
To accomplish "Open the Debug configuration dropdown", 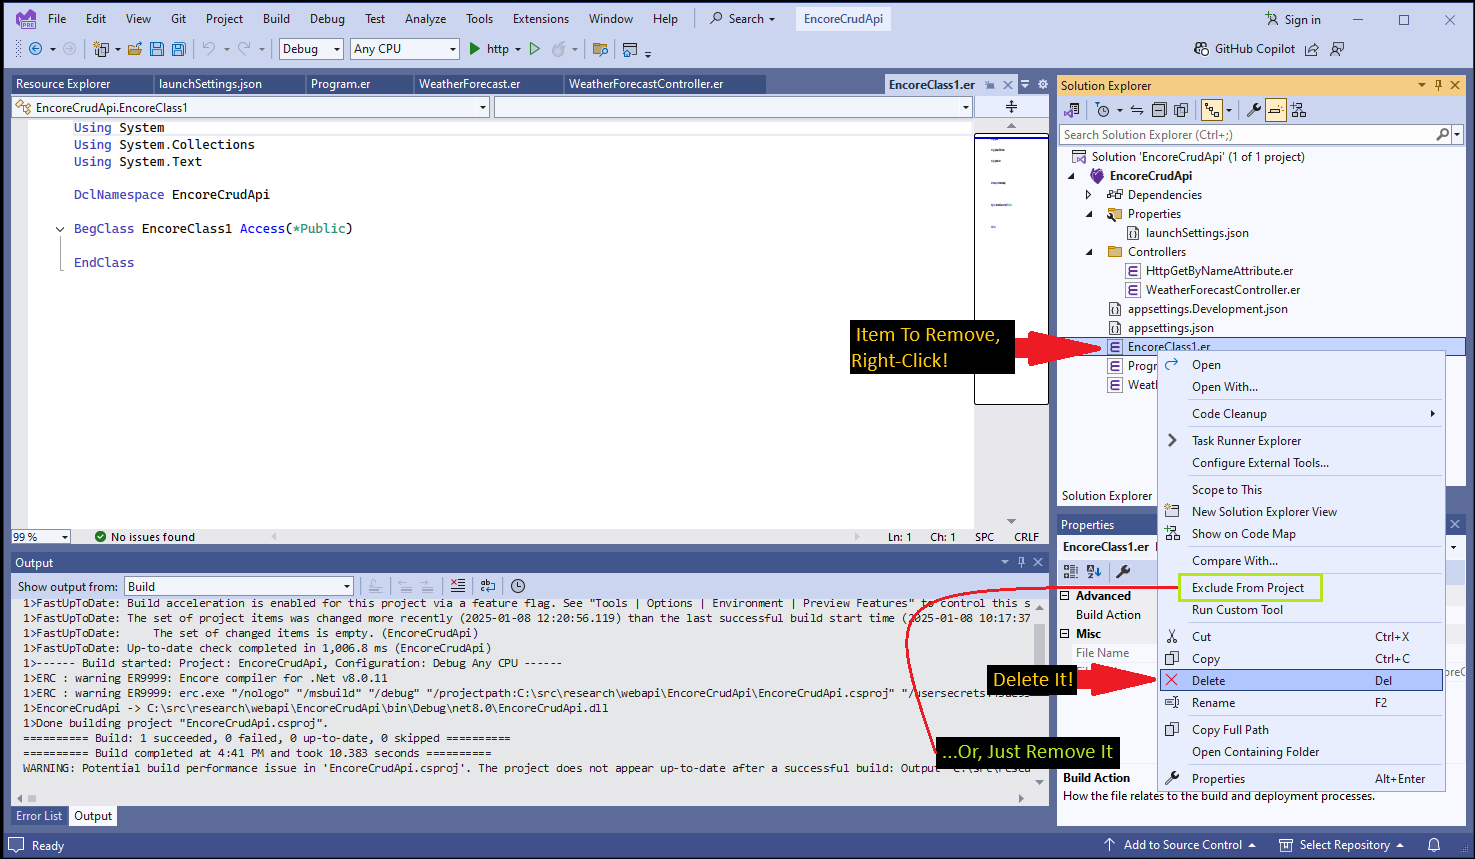I will [312, 49].
